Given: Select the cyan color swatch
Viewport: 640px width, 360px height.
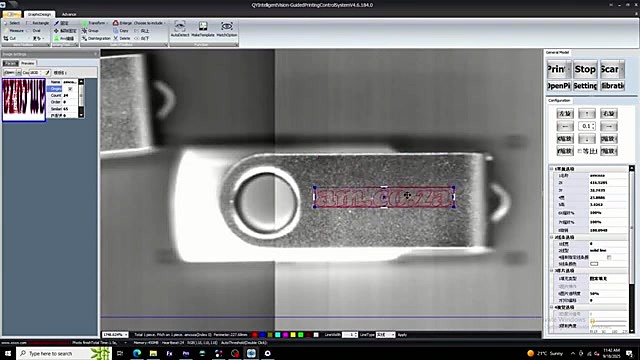Looking at the screenshot, I should (x=278, y=335).
